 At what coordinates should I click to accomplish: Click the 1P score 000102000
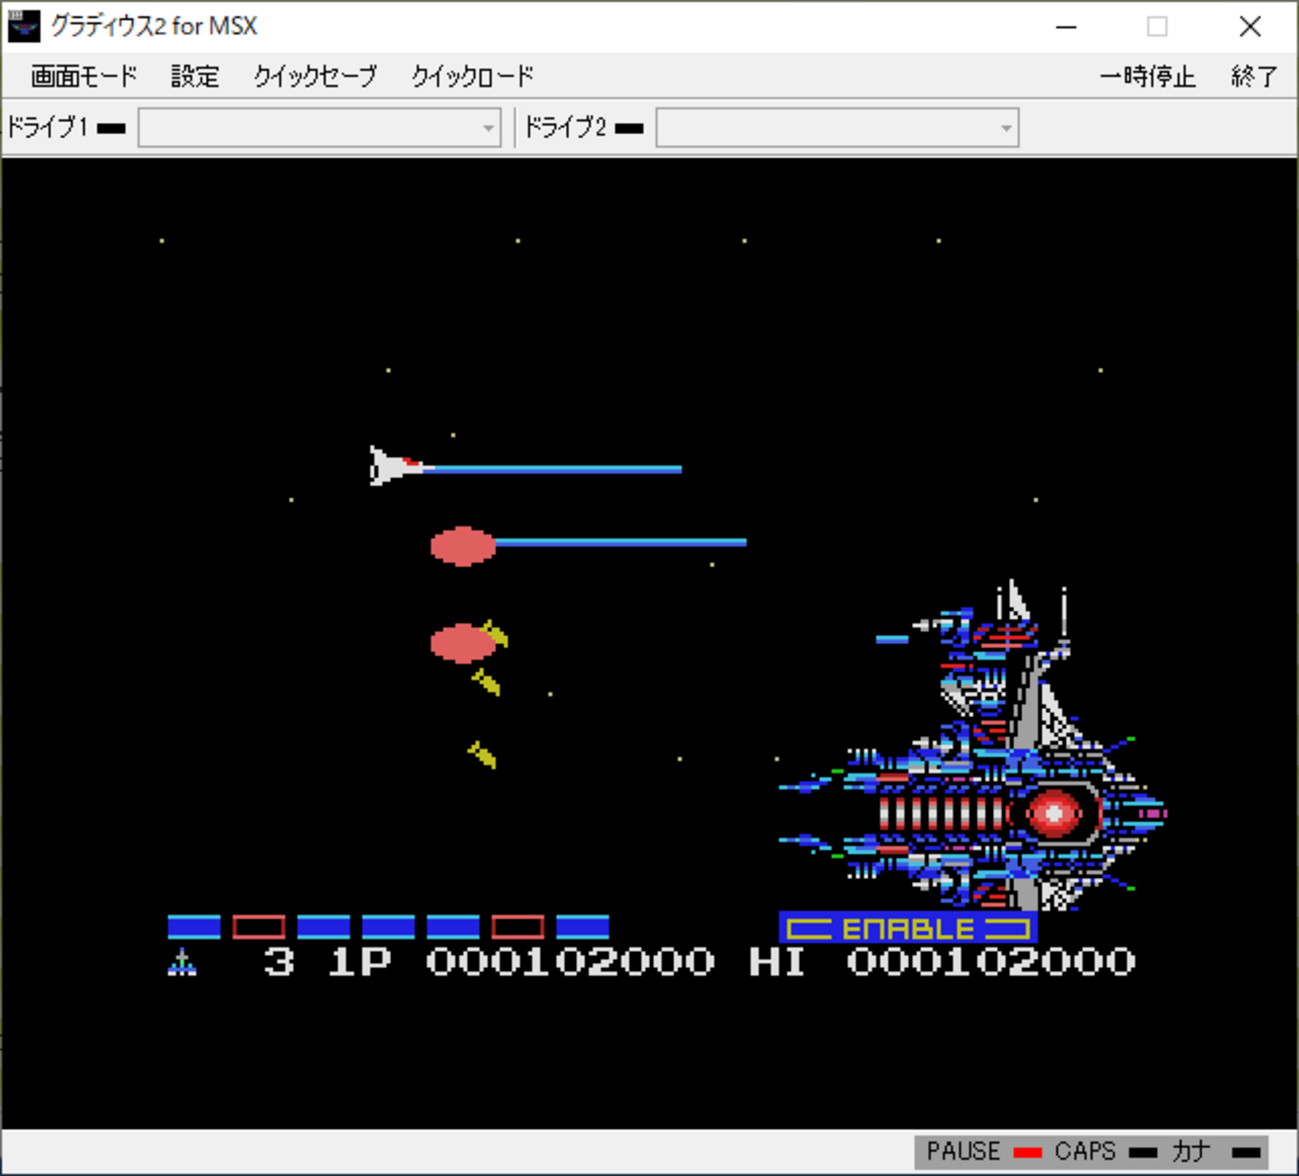(570, 962)
